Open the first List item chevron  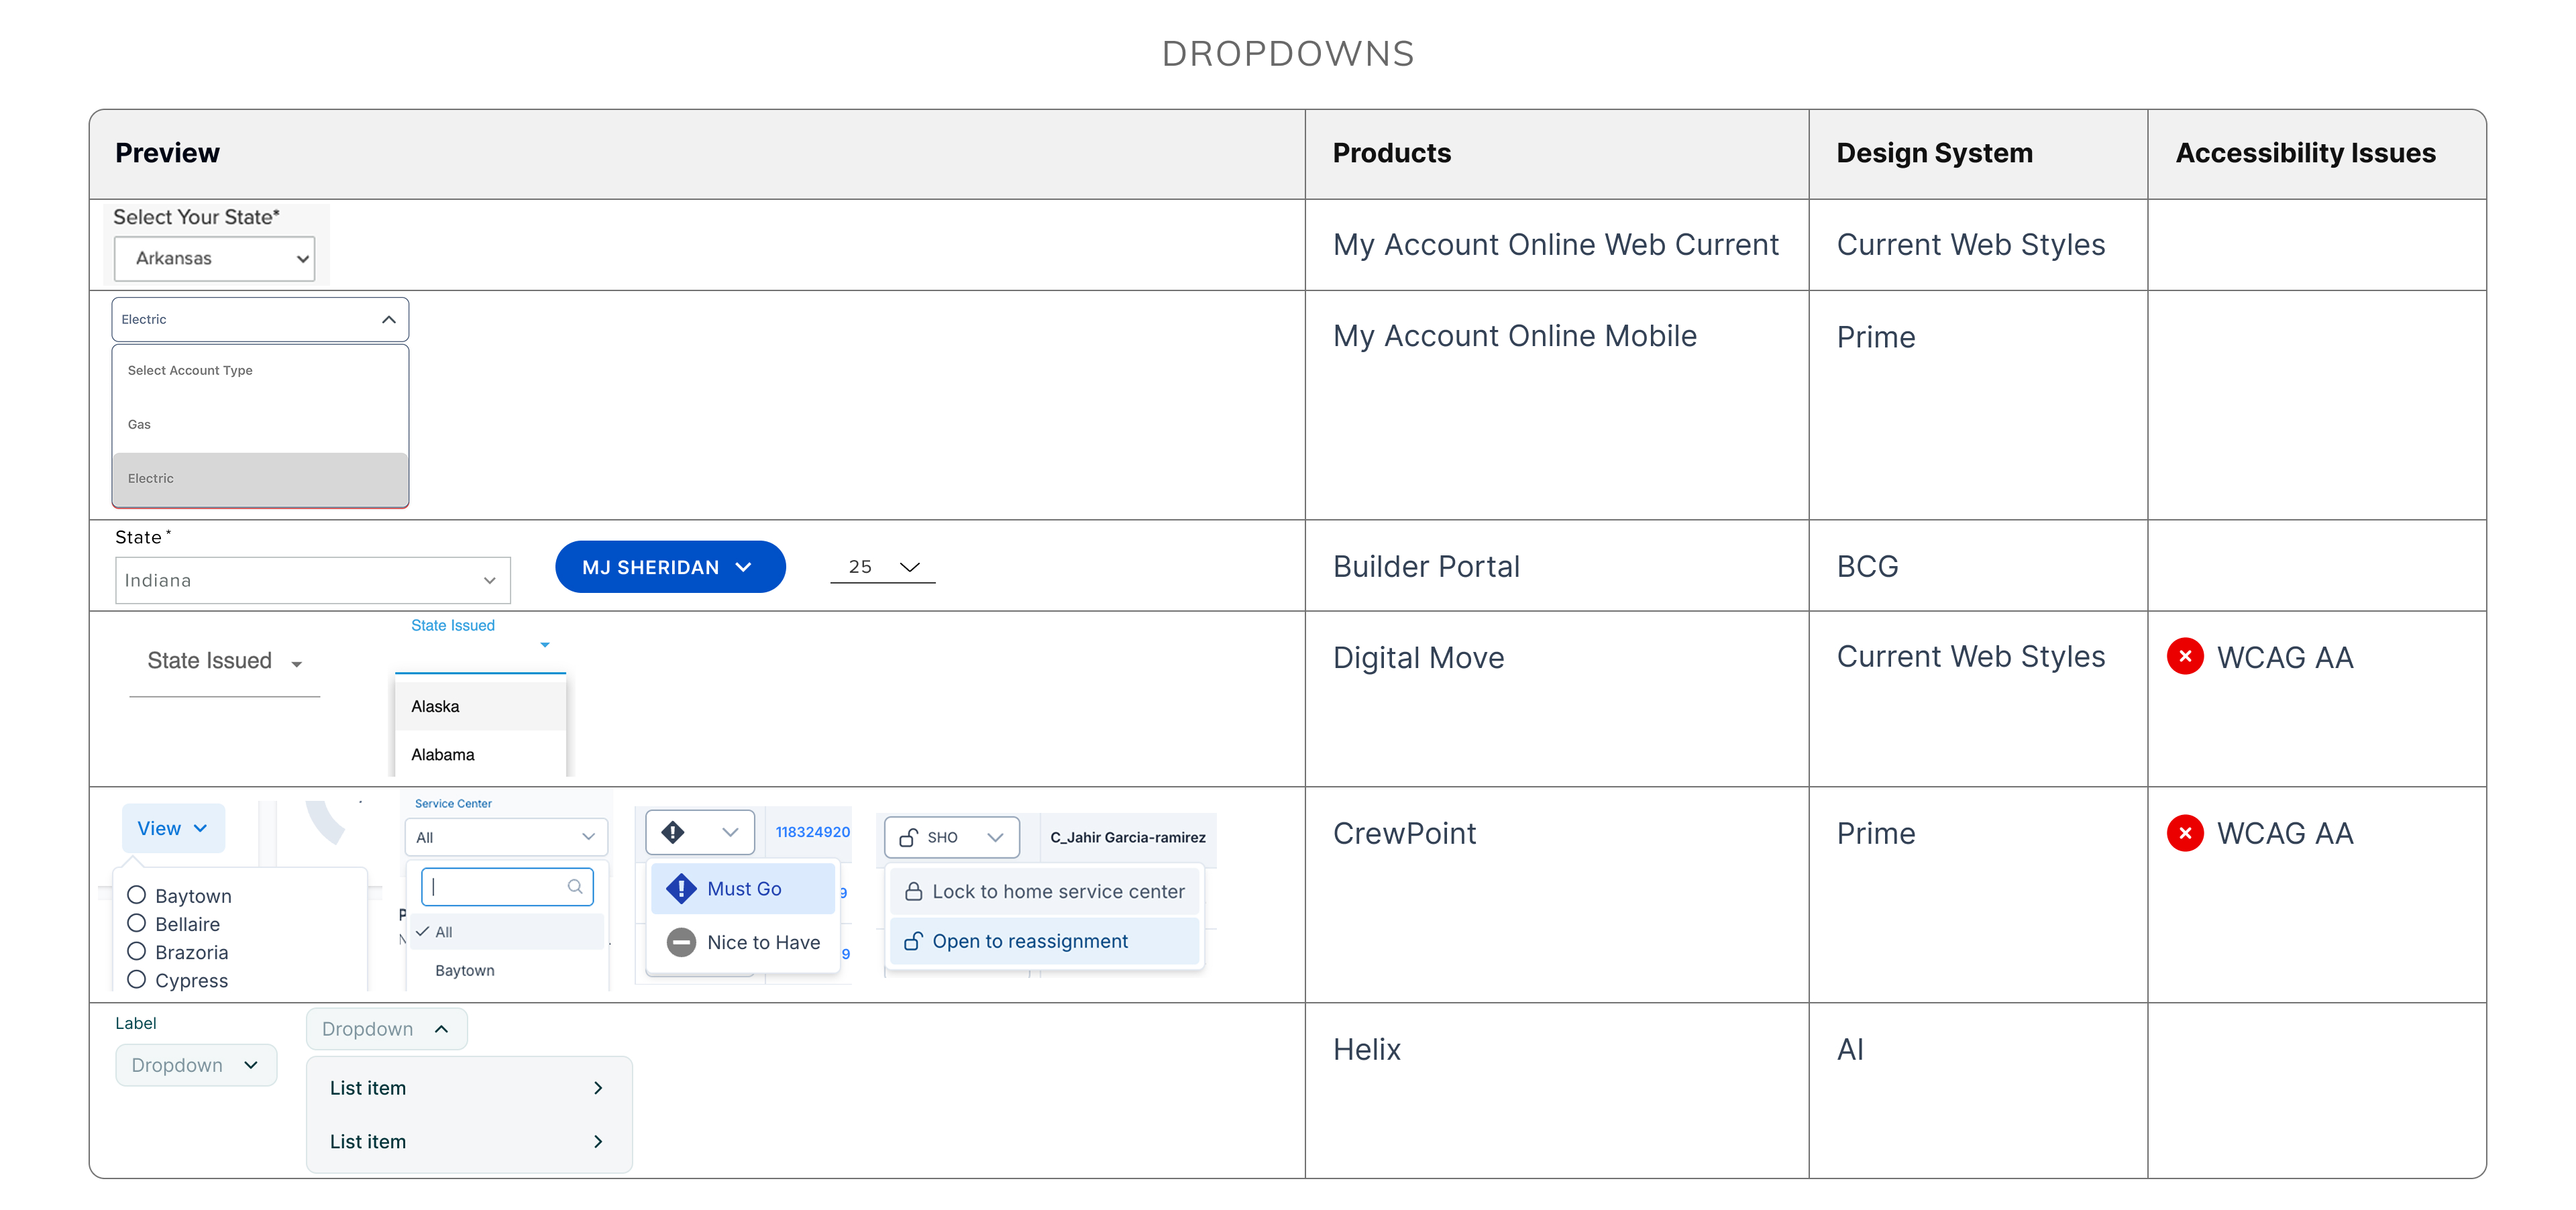click(598, 1088)
